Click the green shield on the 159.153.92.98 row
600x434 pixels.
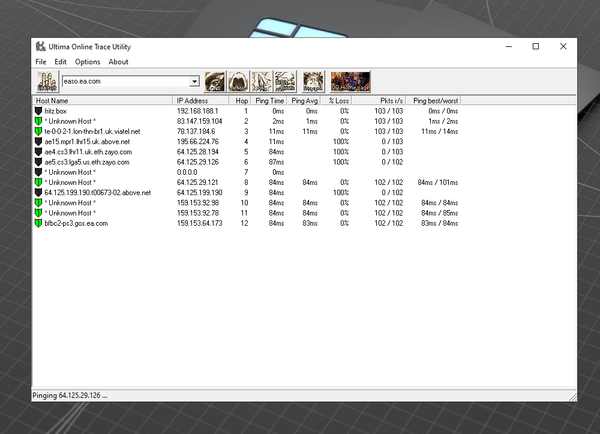point(38,203)
